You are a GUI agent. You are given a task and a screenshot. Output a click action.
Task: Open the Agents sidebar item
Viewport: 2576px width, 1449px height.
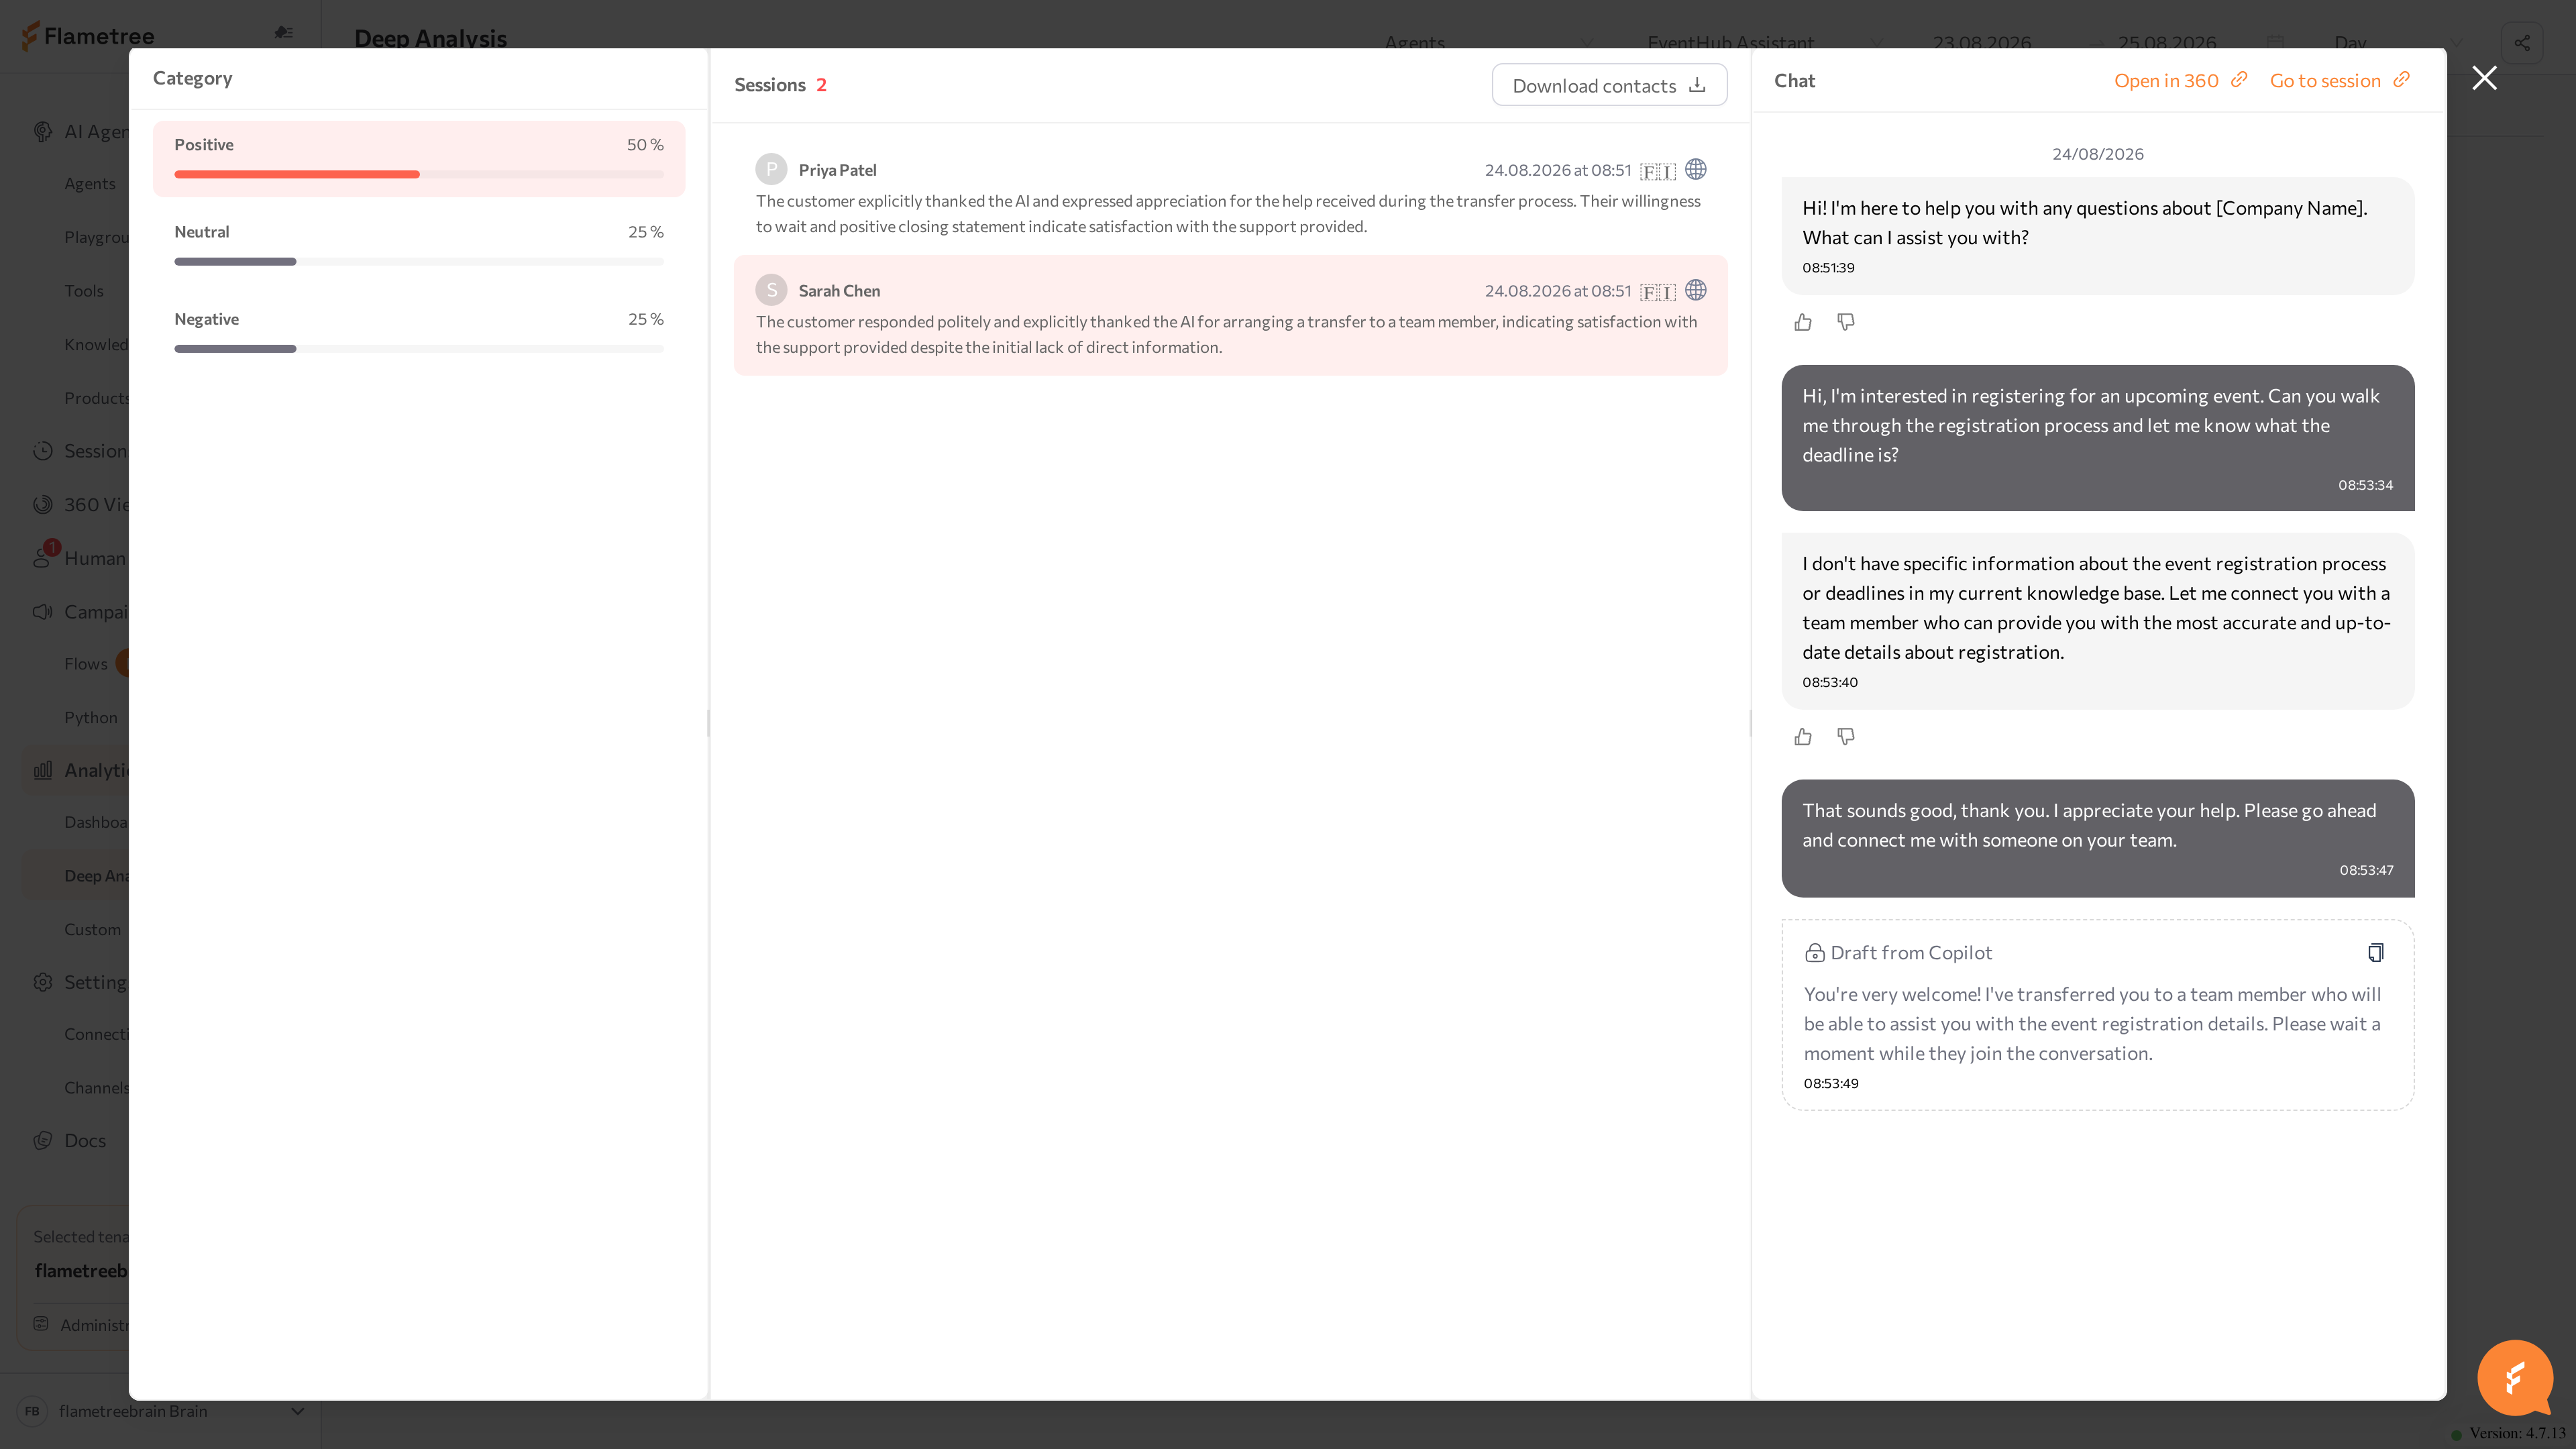tap(90, 183)
